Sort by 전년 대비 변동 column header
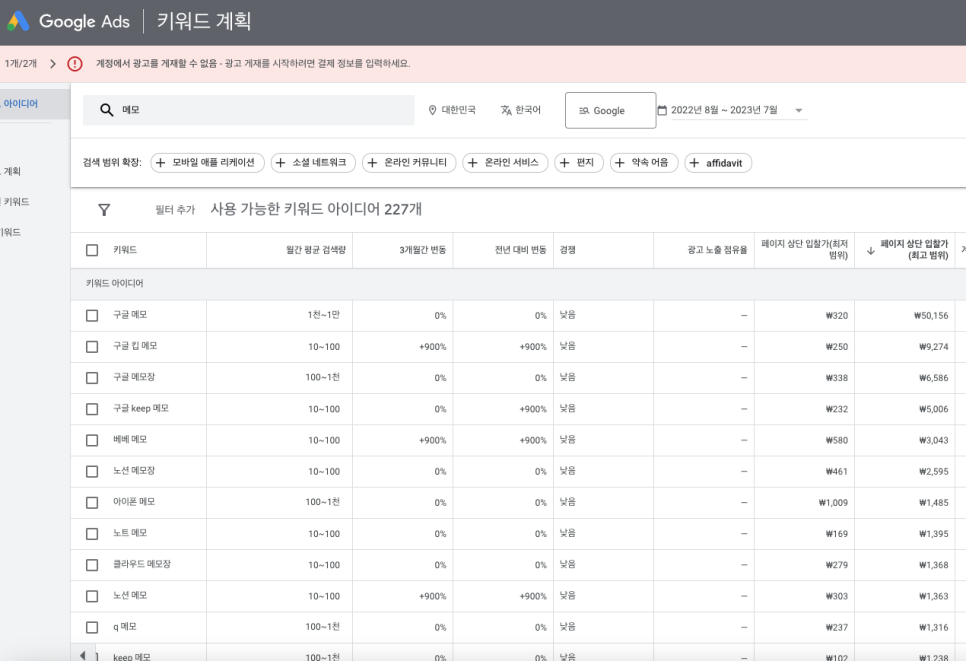Screen dimensions: 966x661 521,250
